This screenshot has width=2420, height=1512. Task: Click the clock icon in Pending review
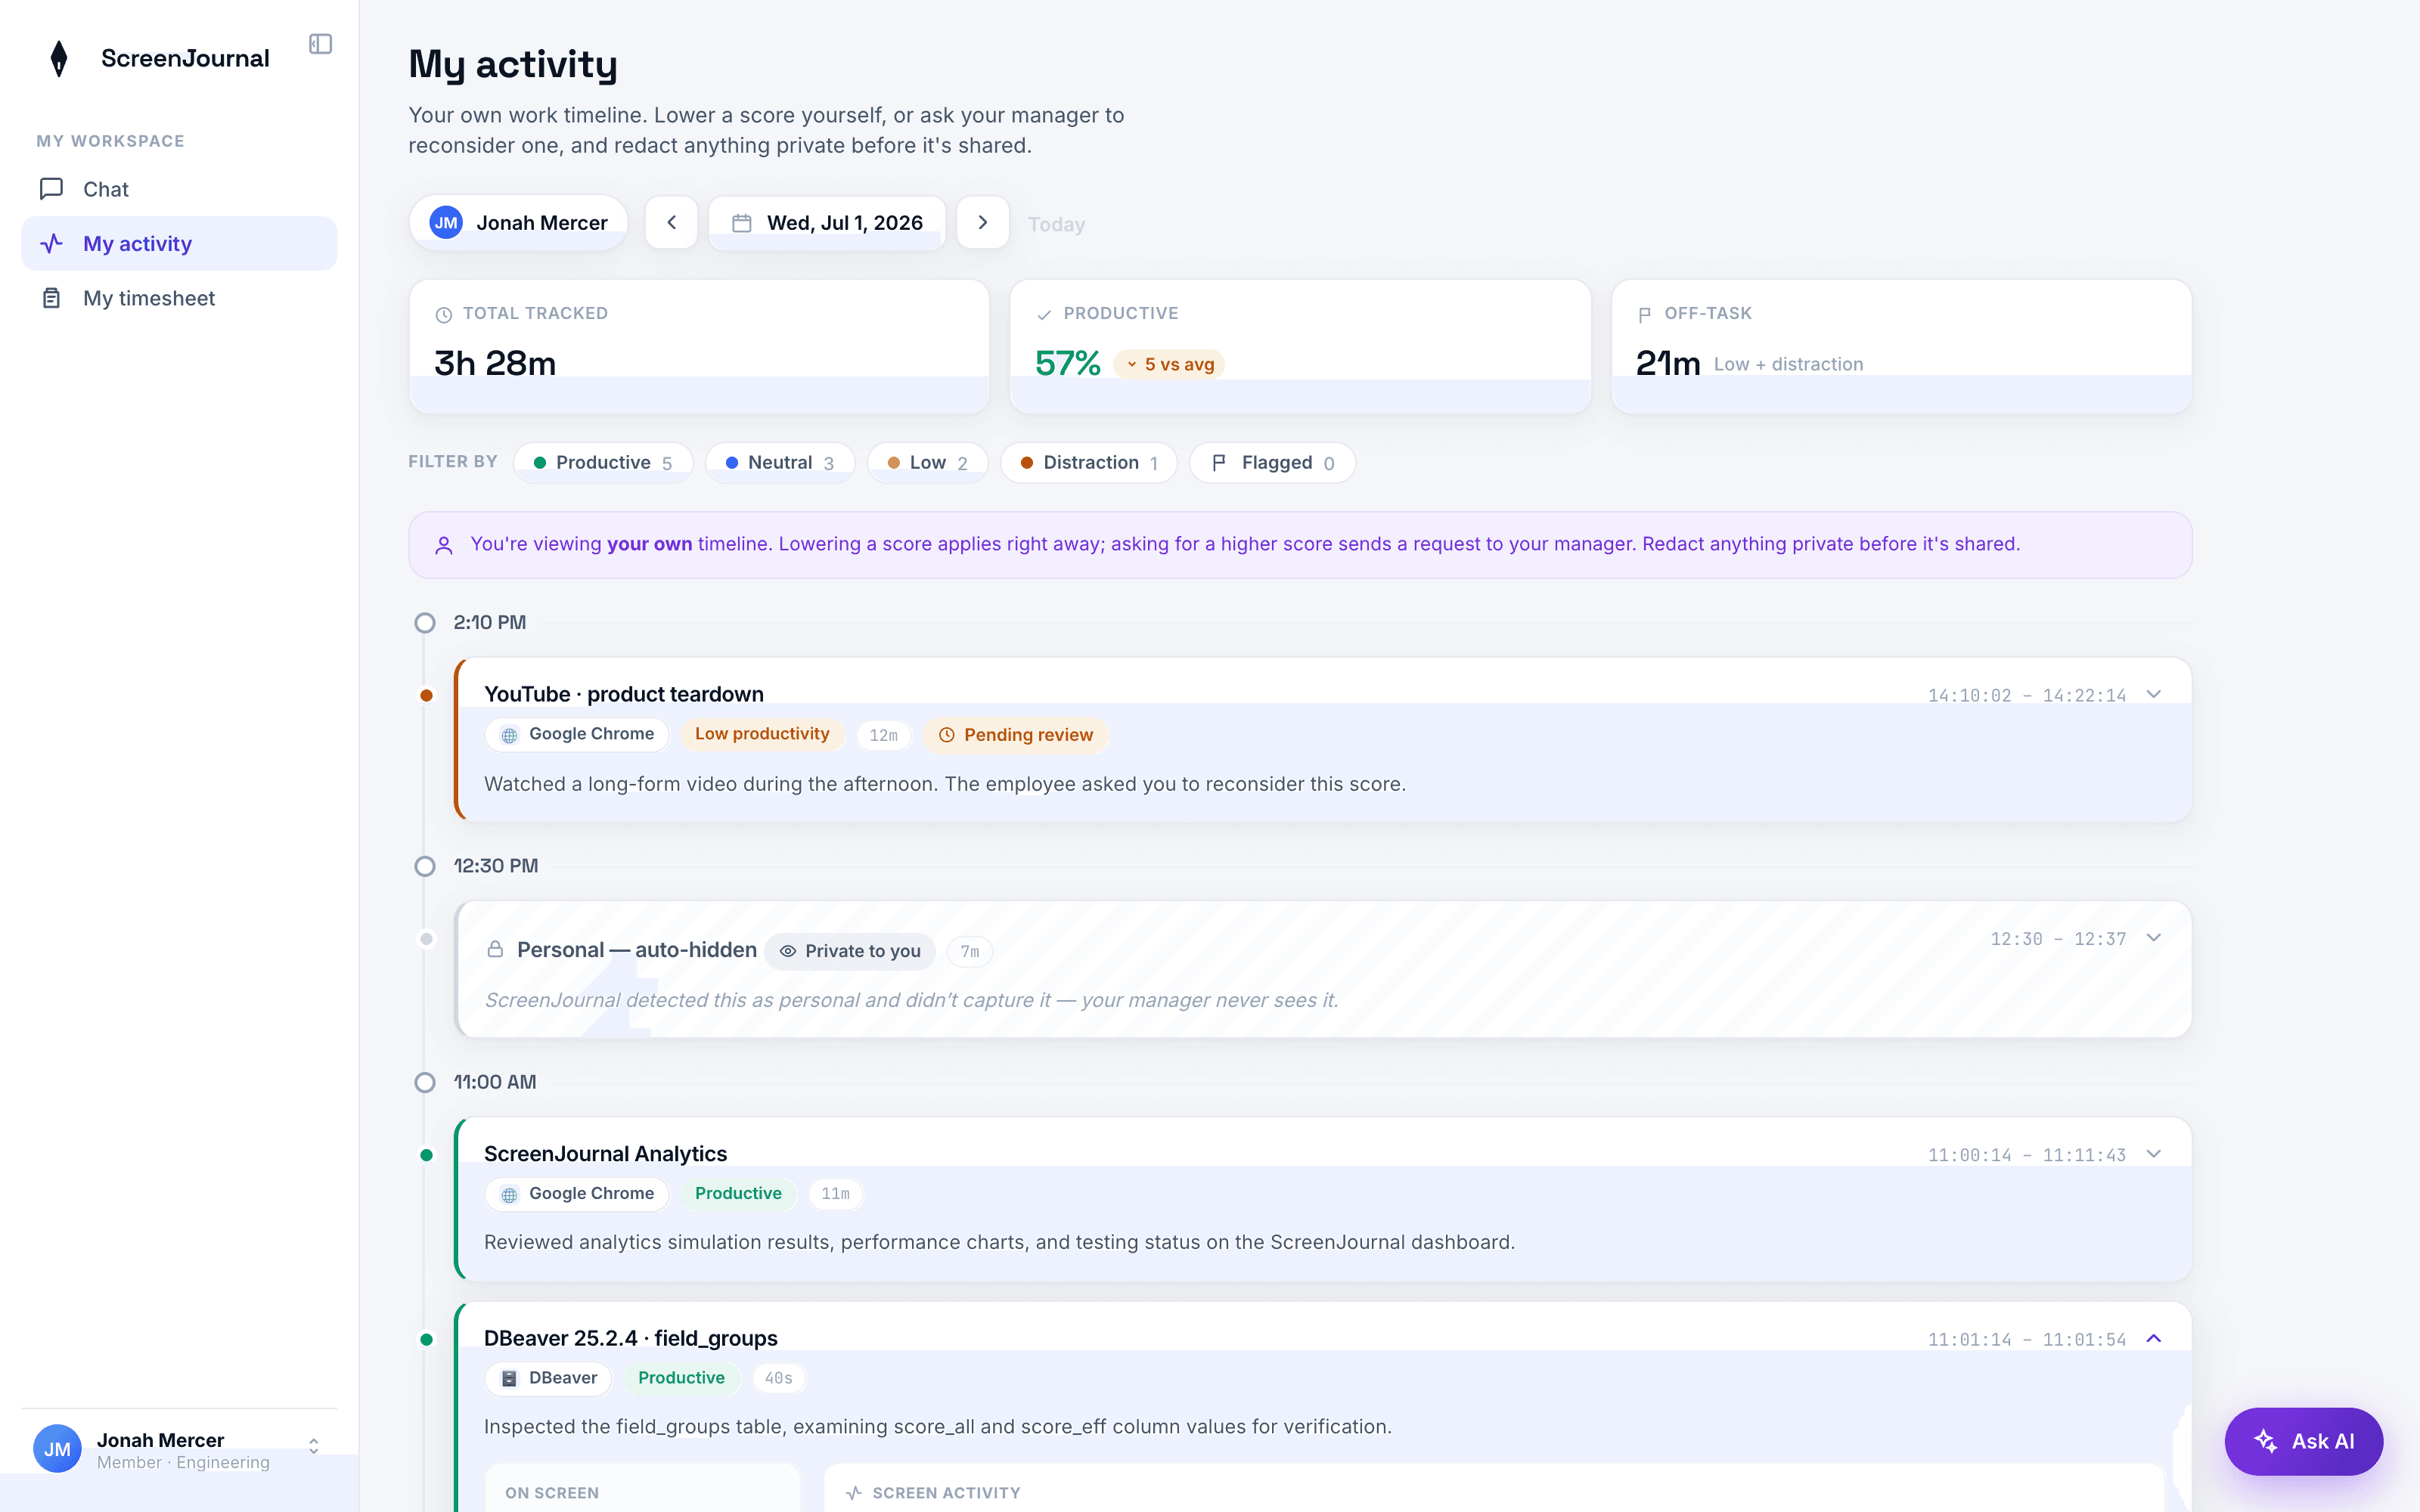tap(946, 735)
